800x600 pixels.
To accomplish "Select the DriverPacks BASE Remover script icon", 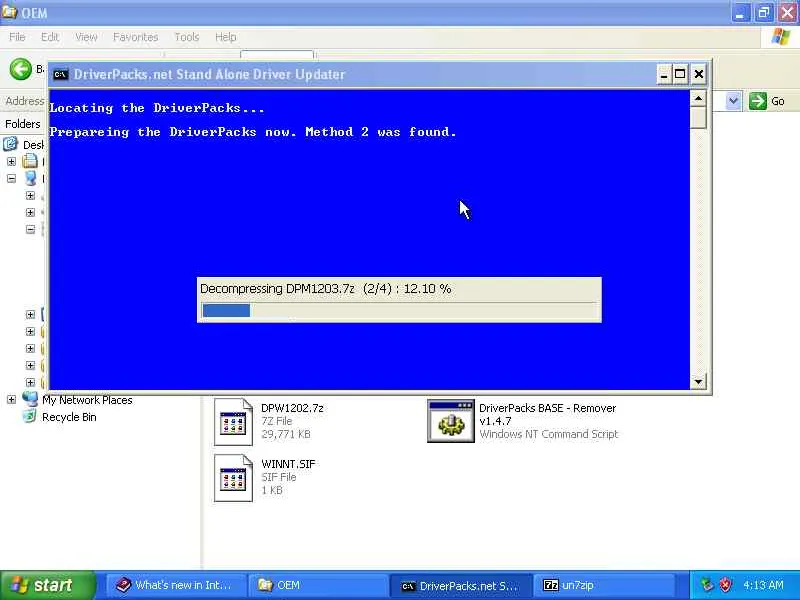I will (x=451, y=421).
